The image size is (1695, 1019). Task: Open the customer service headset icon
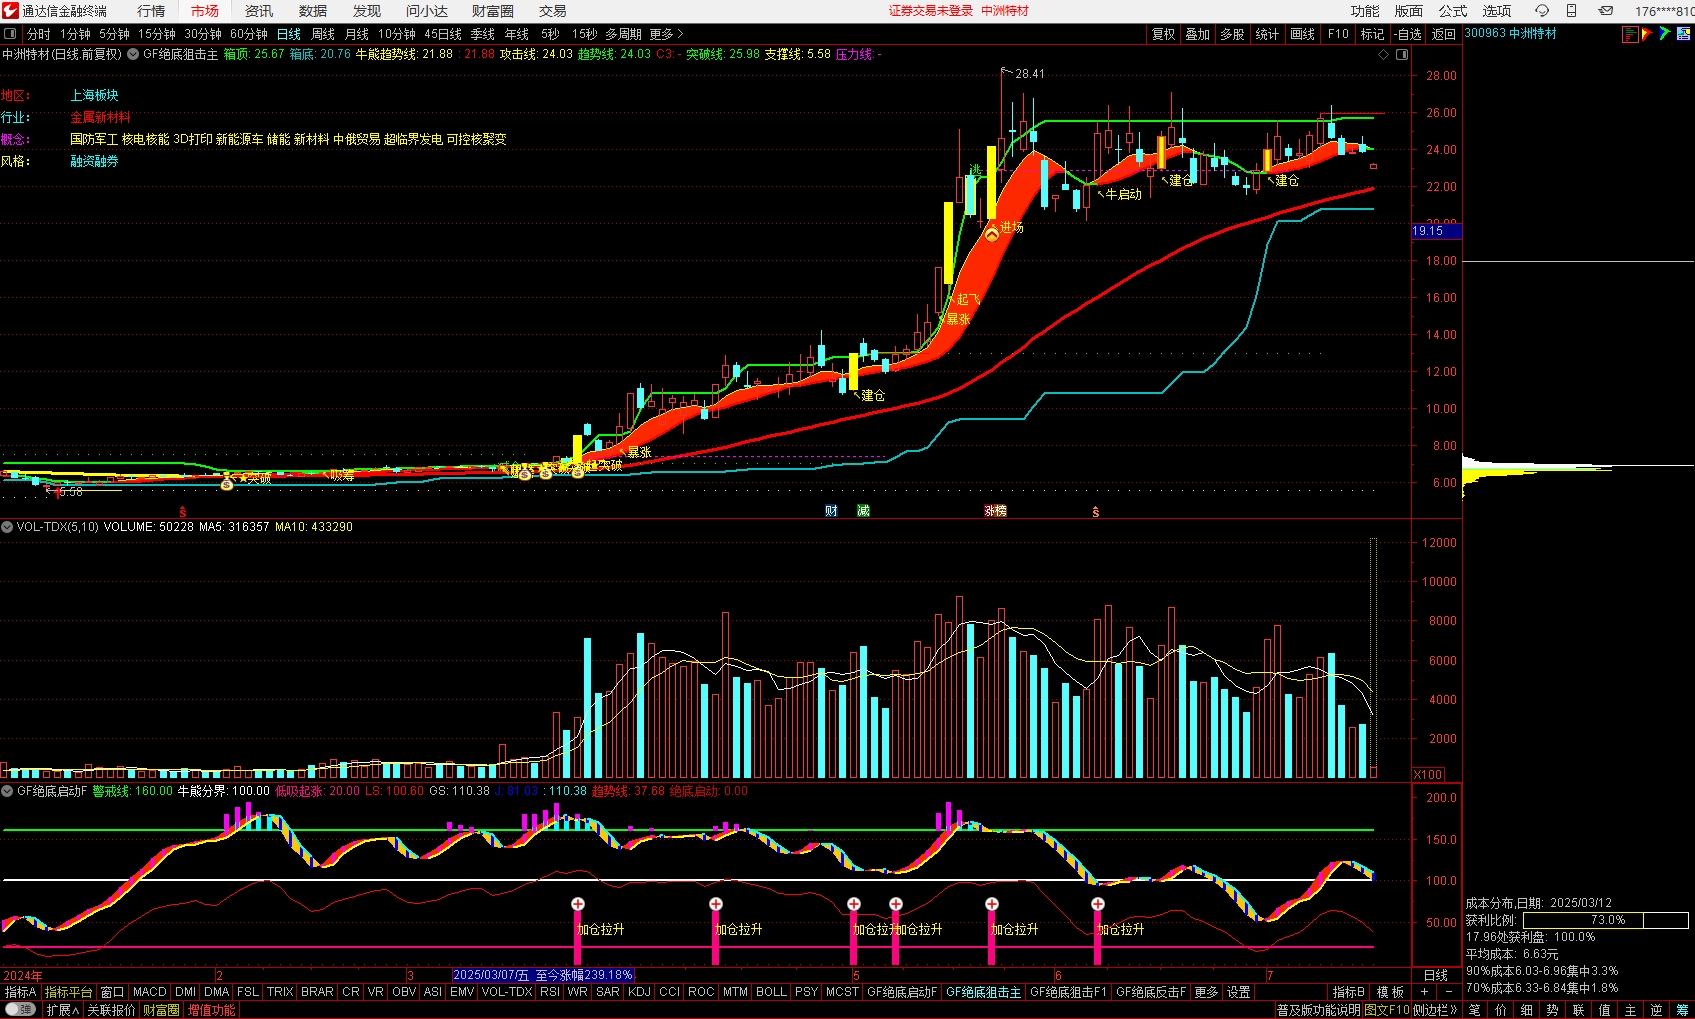click(1541, 11)
